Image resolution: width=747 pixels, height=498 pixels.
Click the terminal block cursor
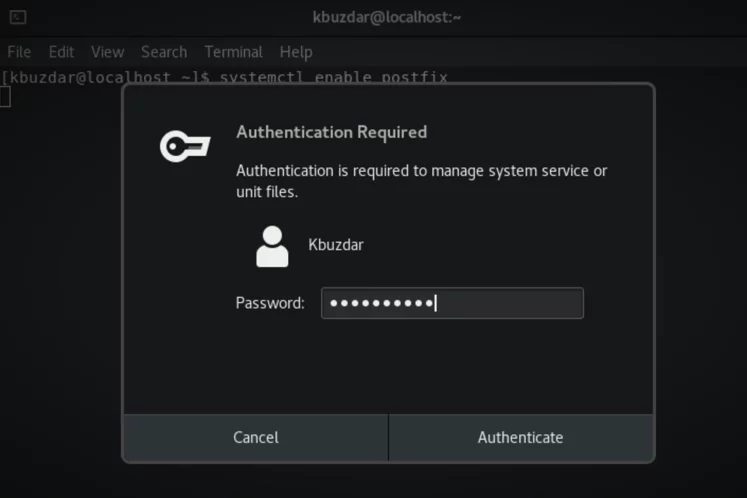click(5, 97)
